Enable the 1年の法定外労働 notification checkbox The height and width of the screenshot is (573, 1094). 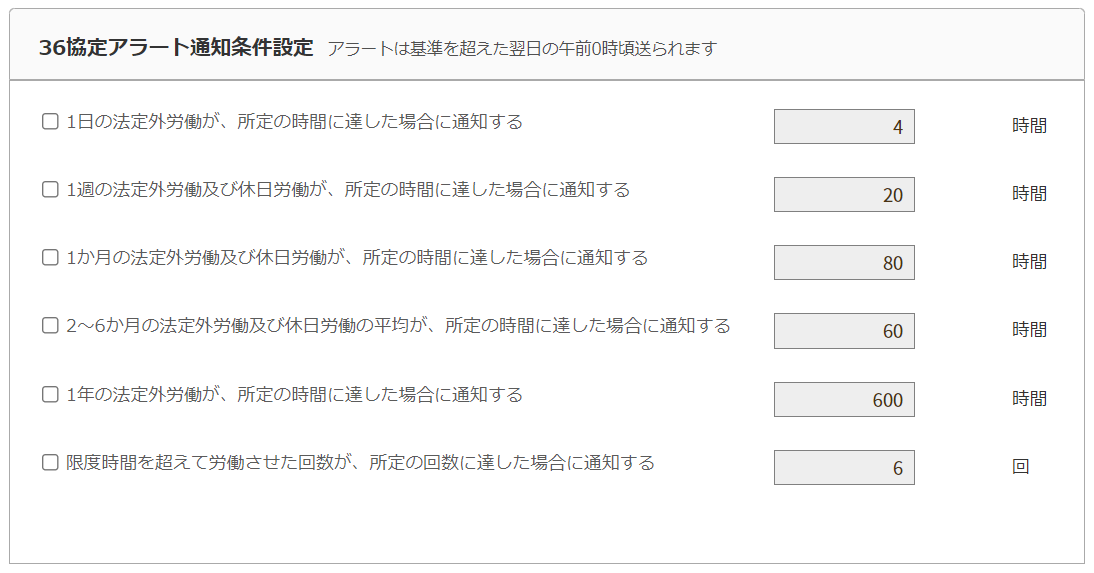(50, 395)
